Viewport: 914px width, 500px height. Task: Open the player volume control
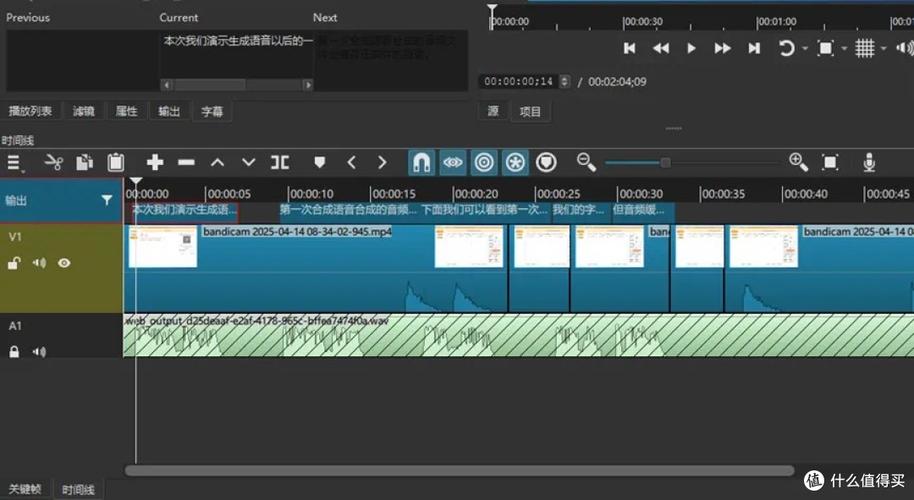click(905, 48)
